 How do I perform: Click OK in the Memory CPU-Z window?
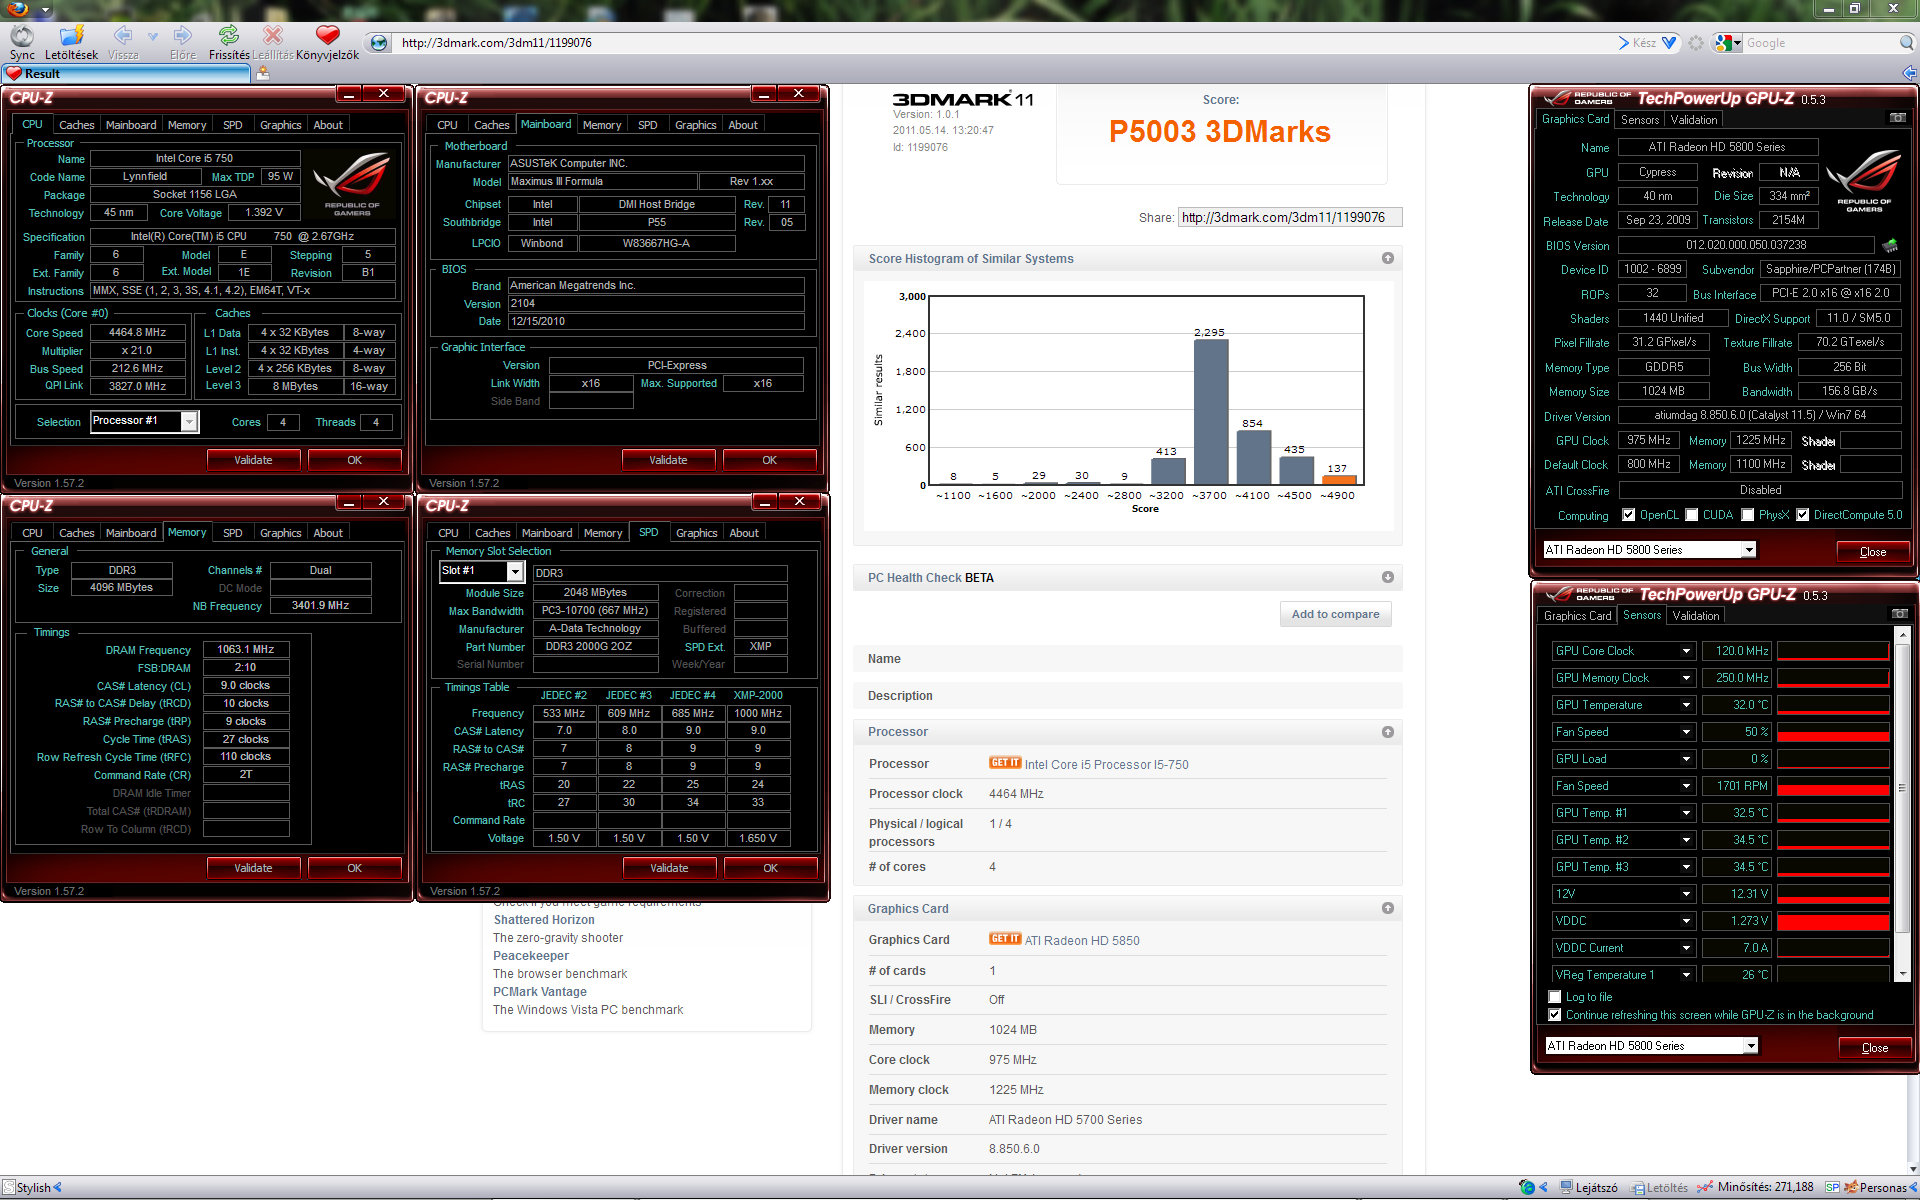point(354,868)
